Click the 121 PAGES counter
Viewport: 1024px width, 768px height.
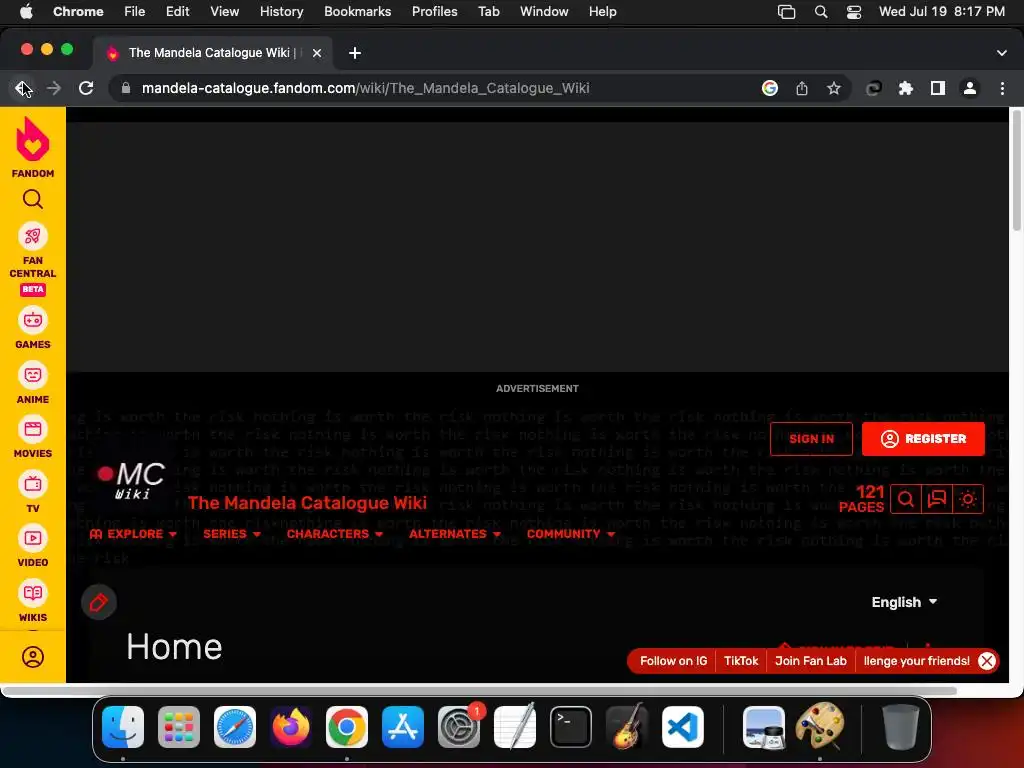tap(862, 499)
